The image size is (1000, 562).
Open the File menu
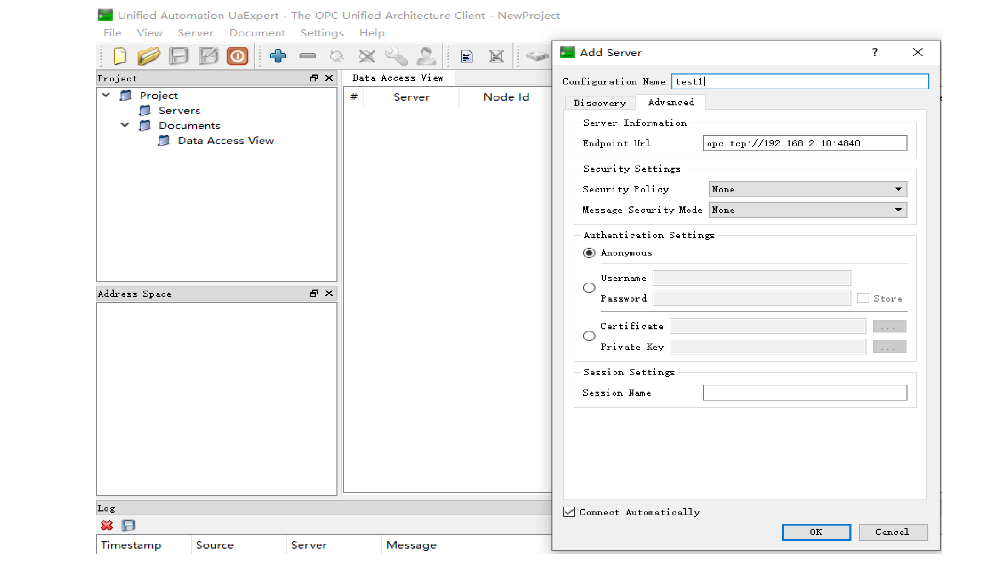[x=112, y=33]
